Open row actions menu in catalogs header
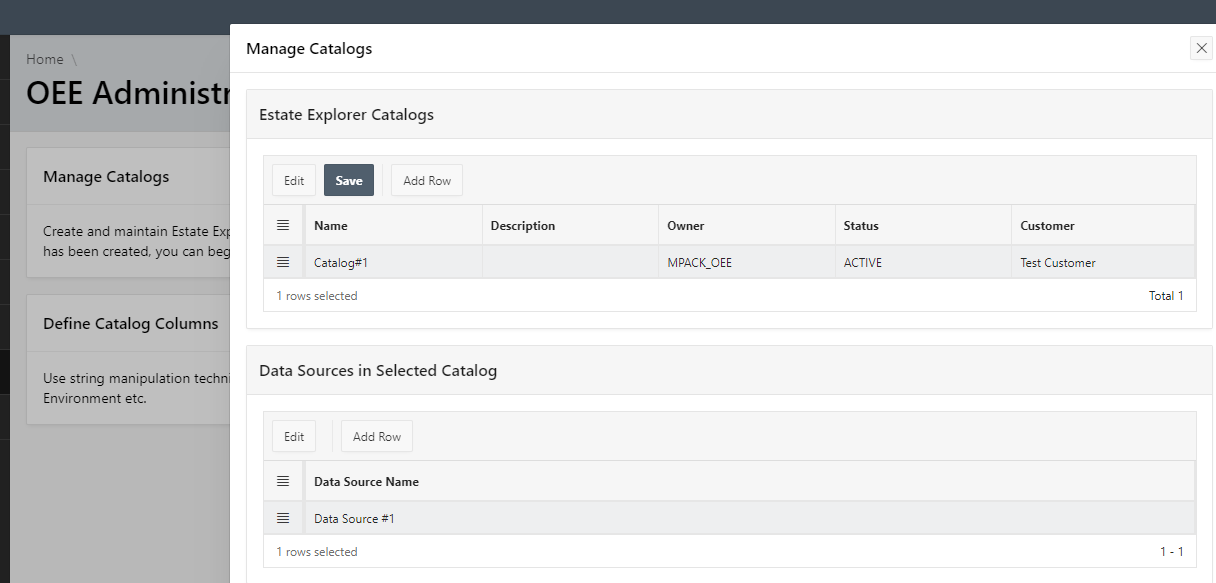Screen dimensions: 1216x583 [283, 226]
